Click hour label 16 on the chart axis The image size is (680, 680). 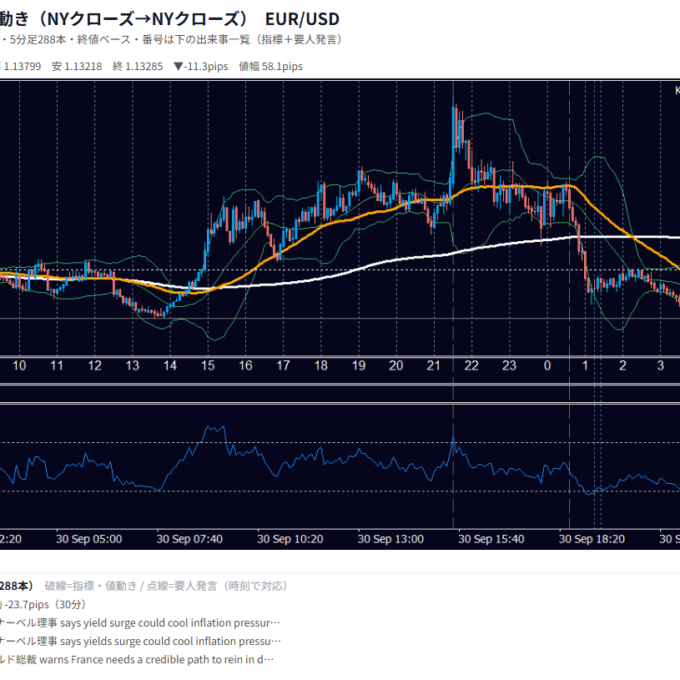pos(245,366)
